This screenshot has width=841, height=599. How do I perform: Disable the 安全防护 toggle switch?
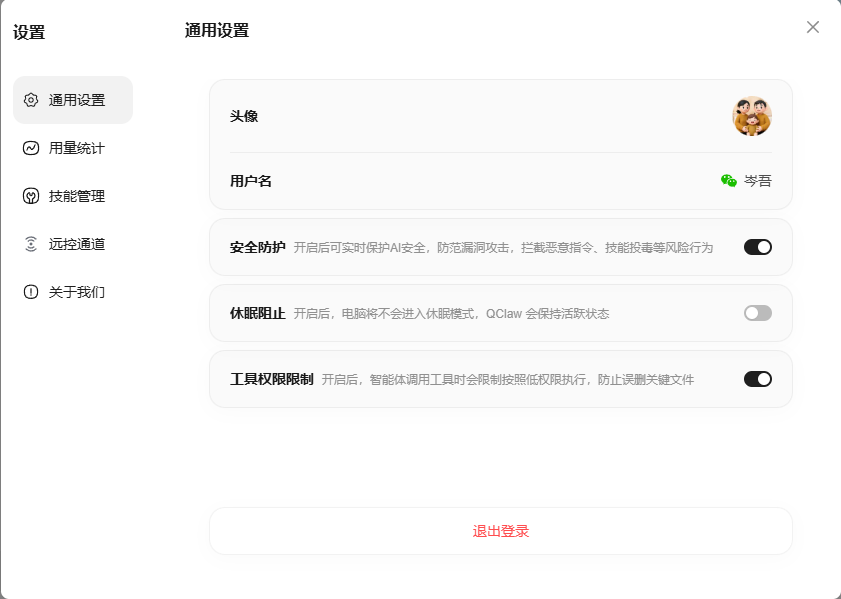click(757, 247)
